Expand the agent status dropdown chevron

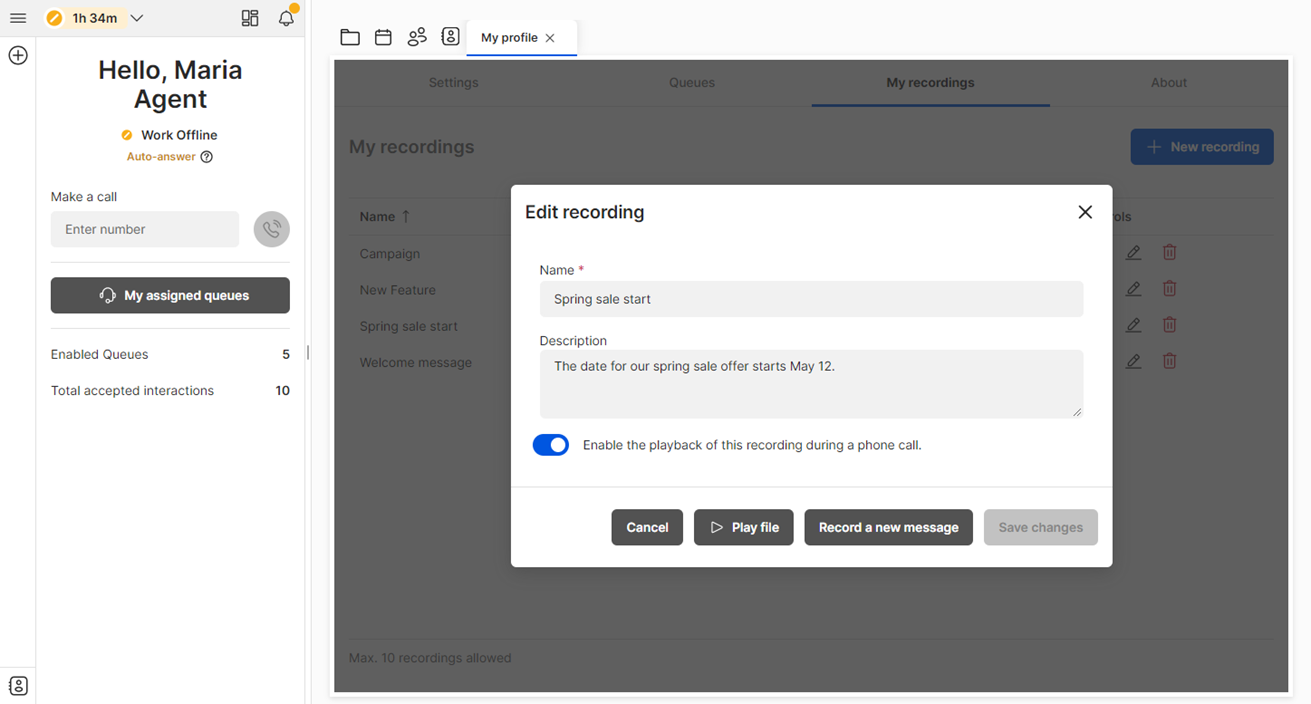pyautogui.click(x=137, y=18)
